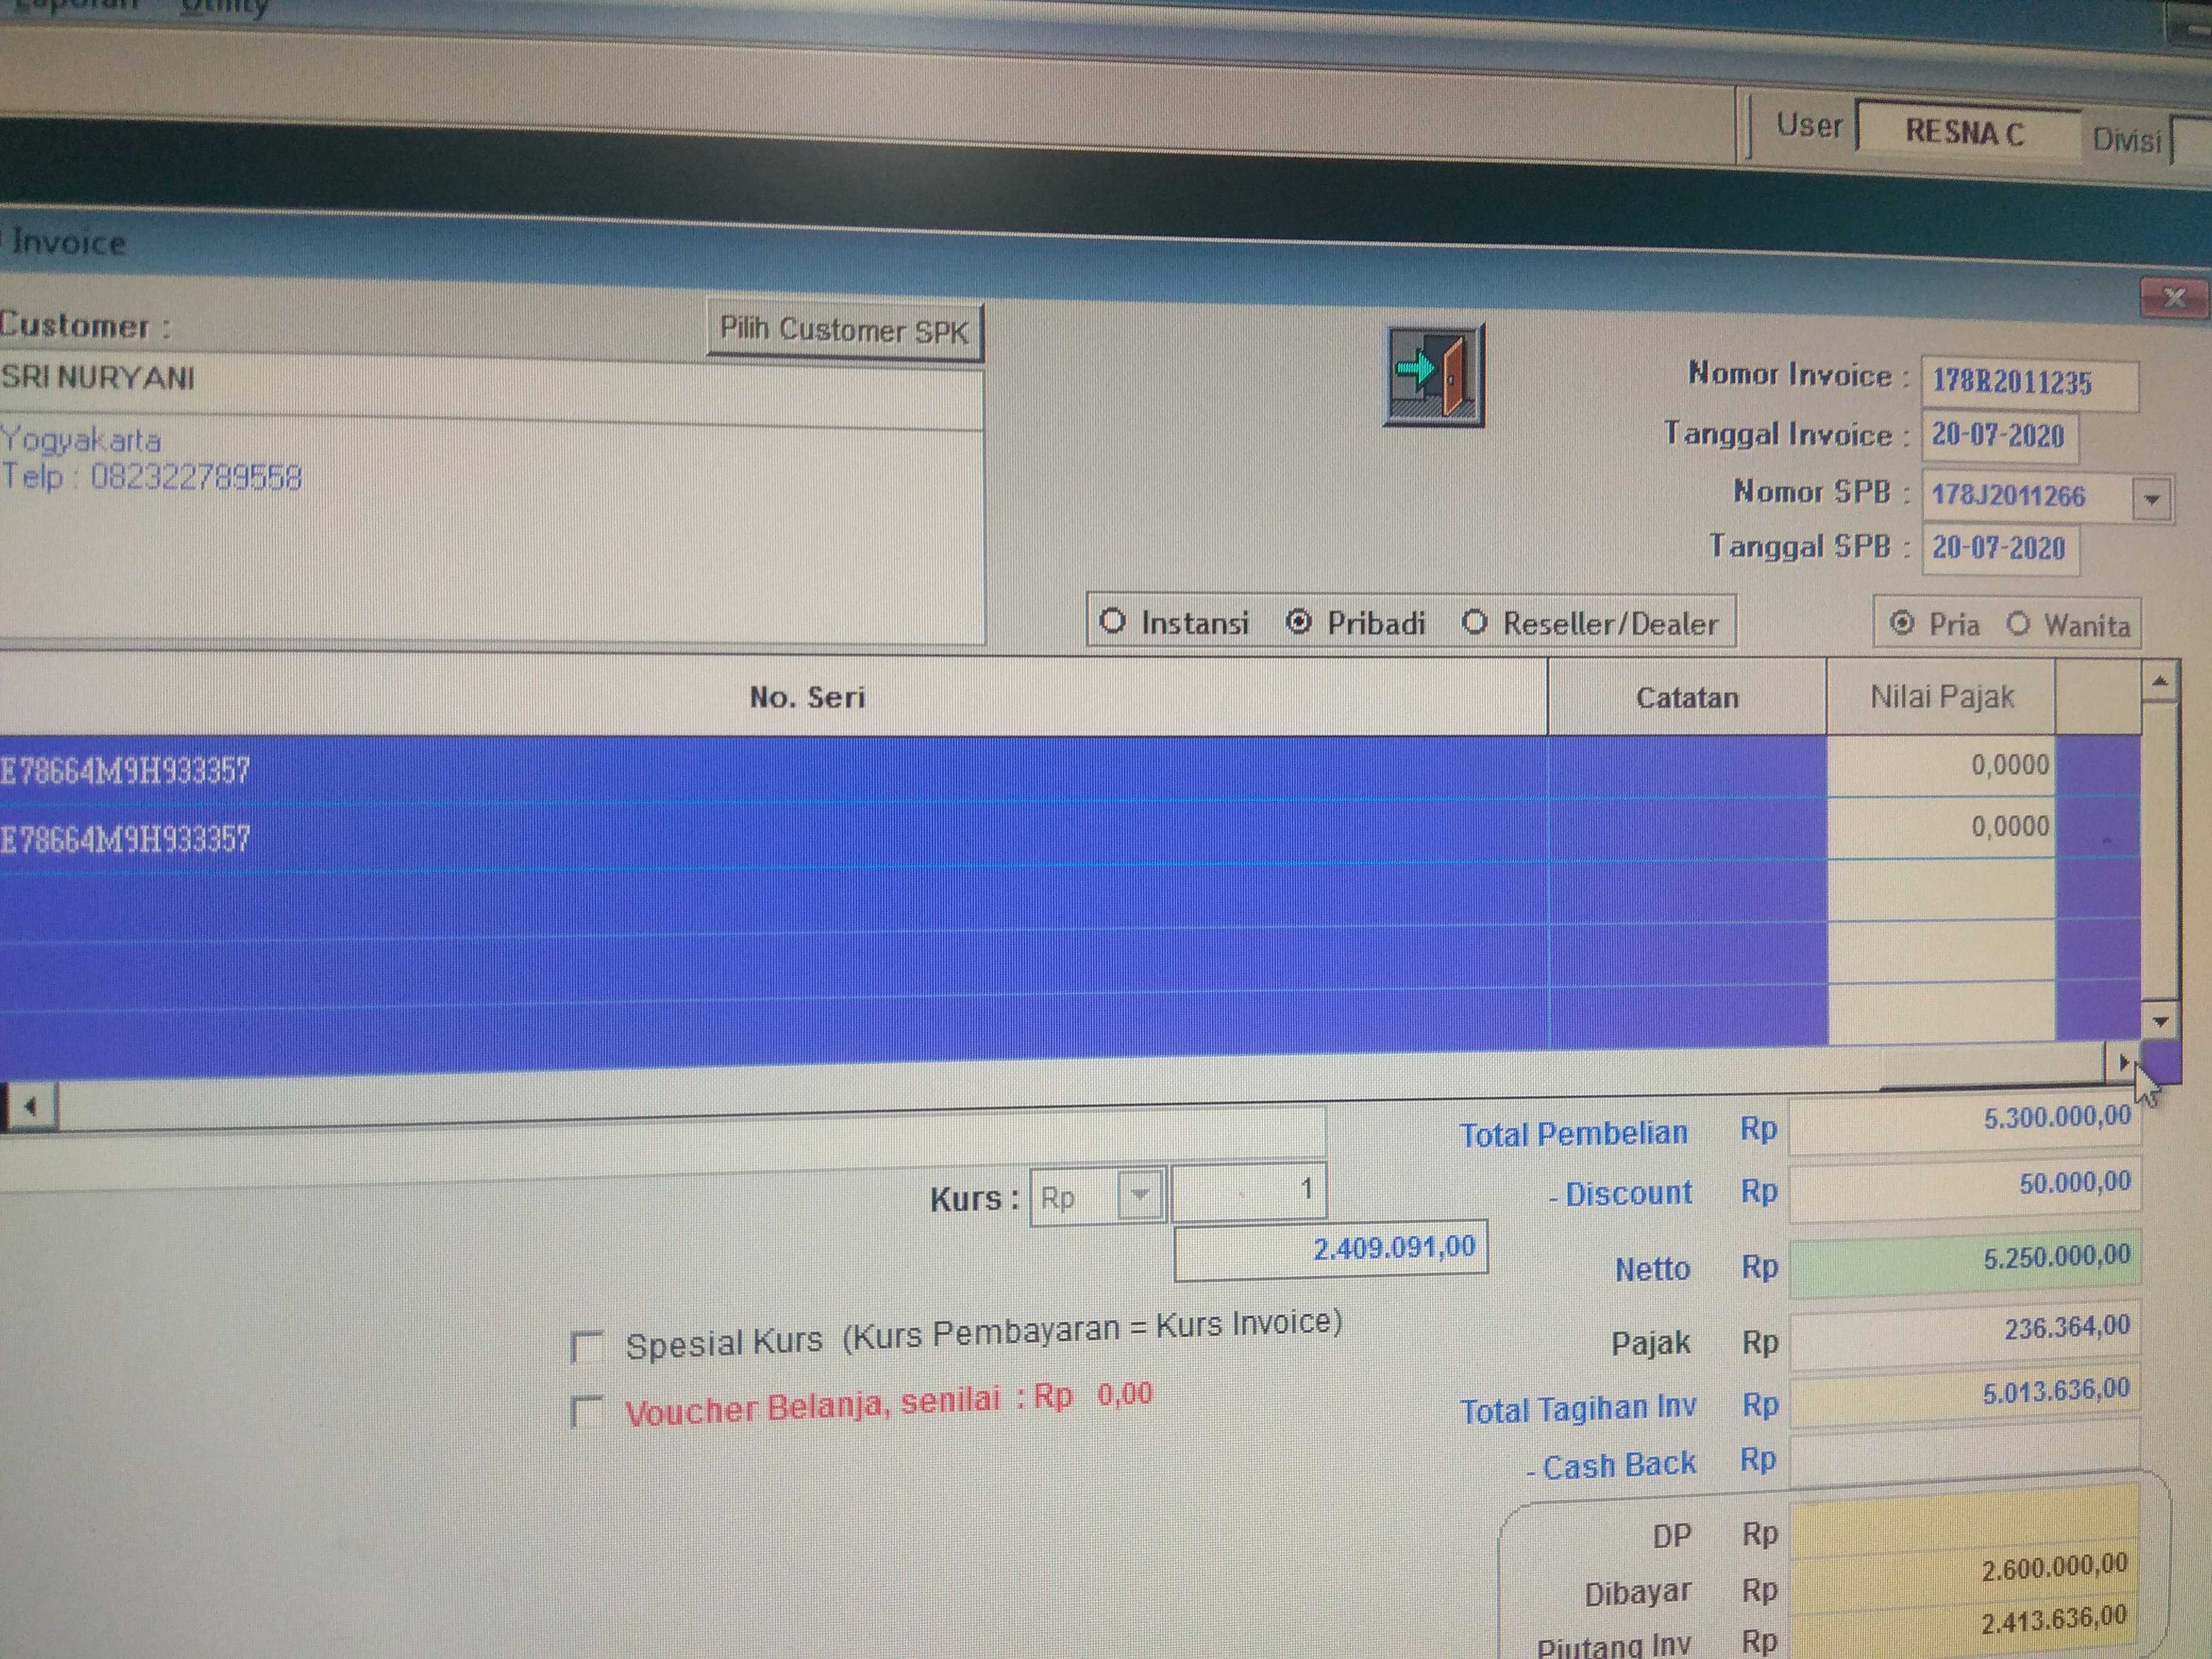2212x1659 pixels.
Task: Click the exit door icon
Action: pyautogui.click(x=1433, y=376)
